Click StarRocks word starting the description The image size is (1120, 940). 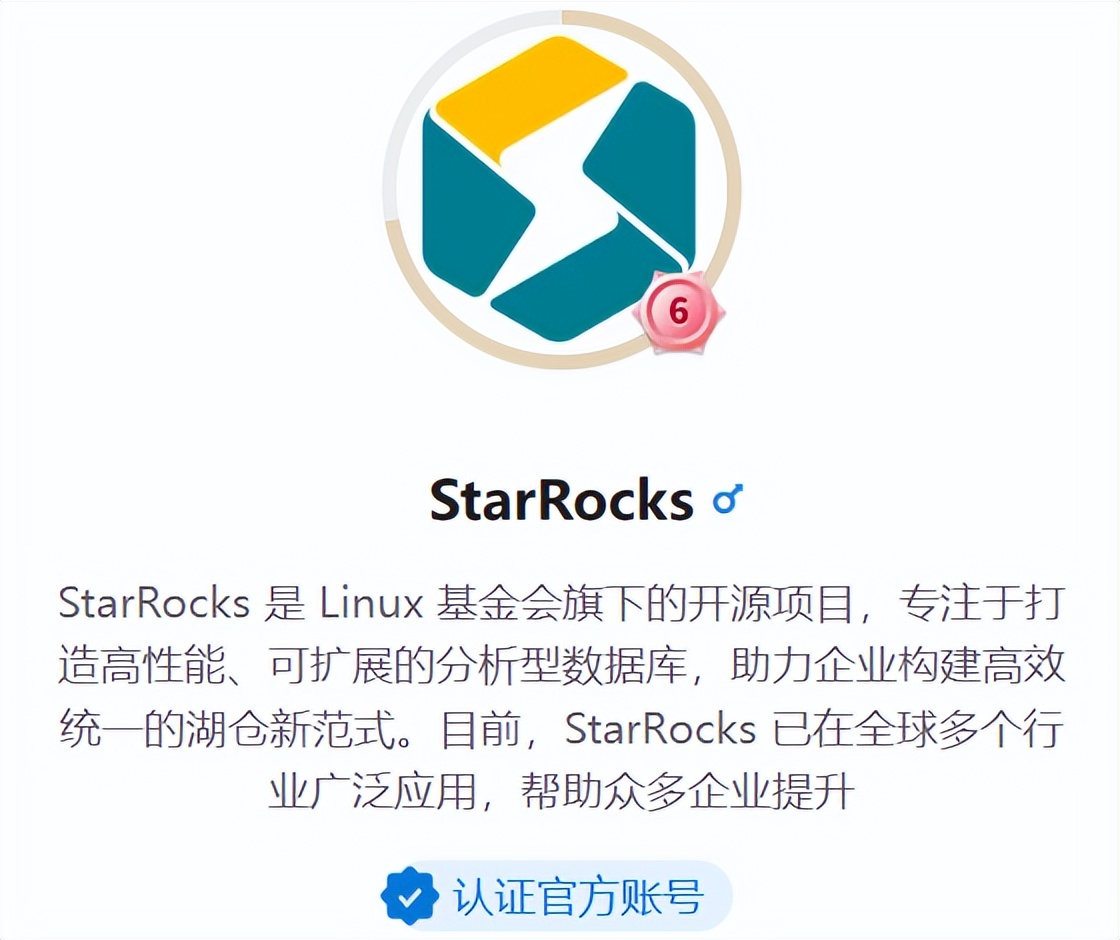click(154, 604)
